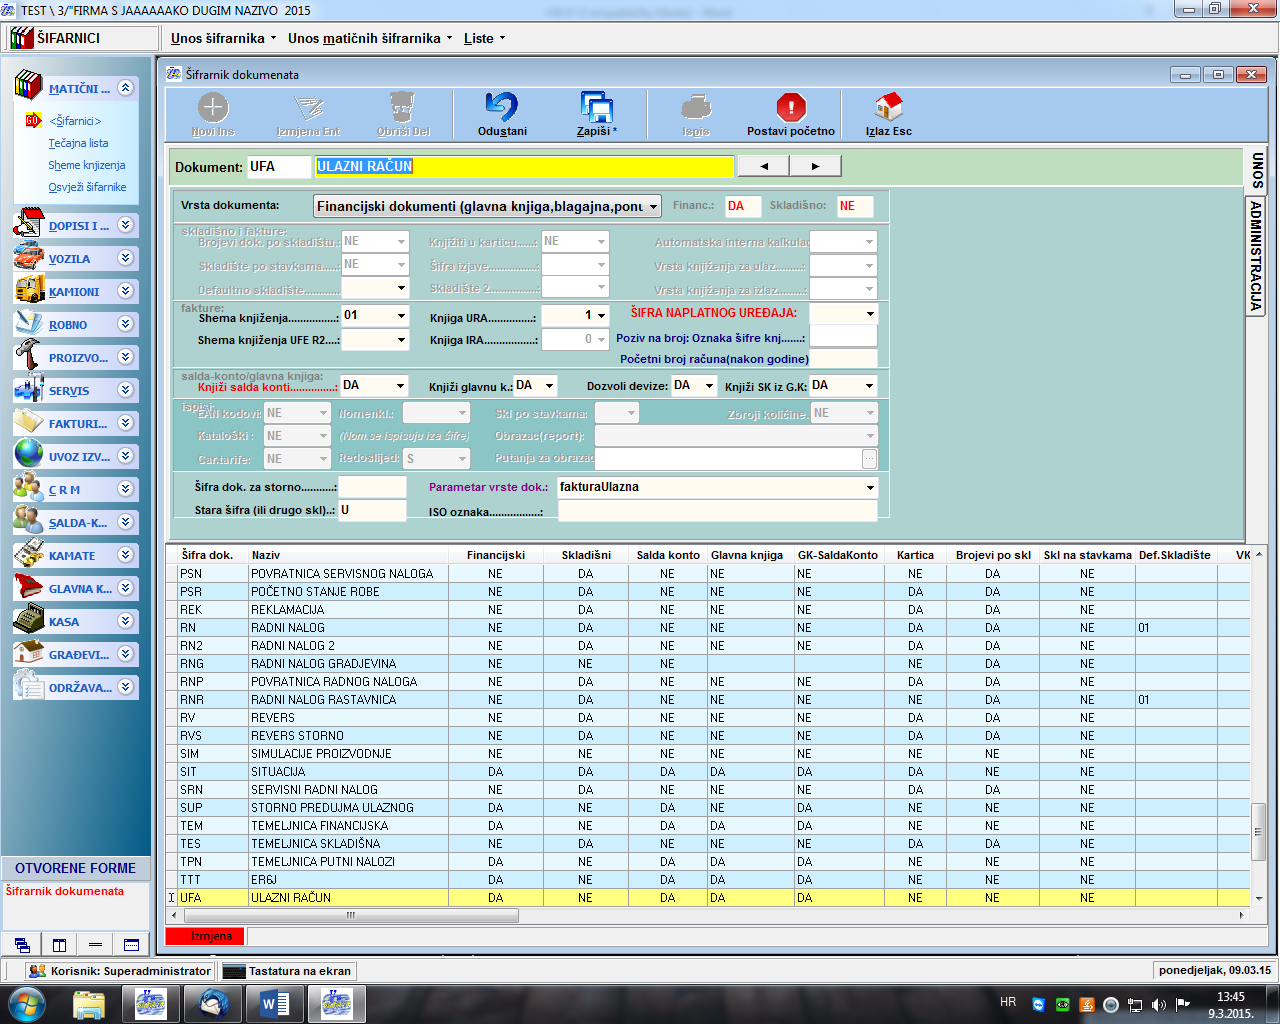Click the Odustani undo icon
Image resolution: width=1280 pixels, height=1024 pixels.
(x=502, y=107)
